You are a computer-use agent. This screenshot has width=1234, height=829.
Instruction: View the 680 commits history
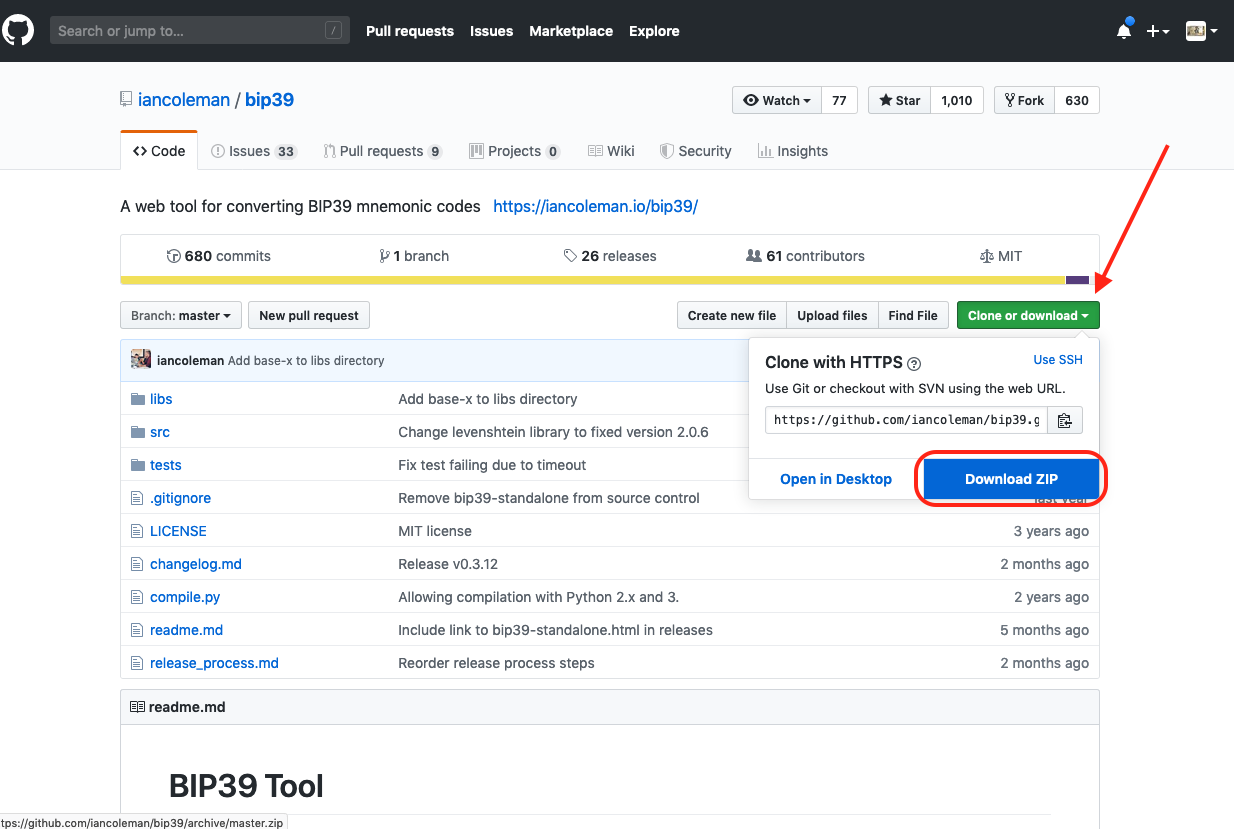(218, 256)
